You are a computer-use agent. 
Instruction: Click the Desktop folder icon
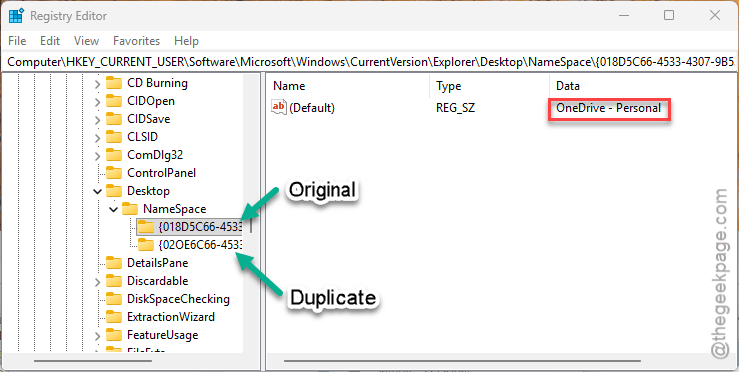pos(114,191)
